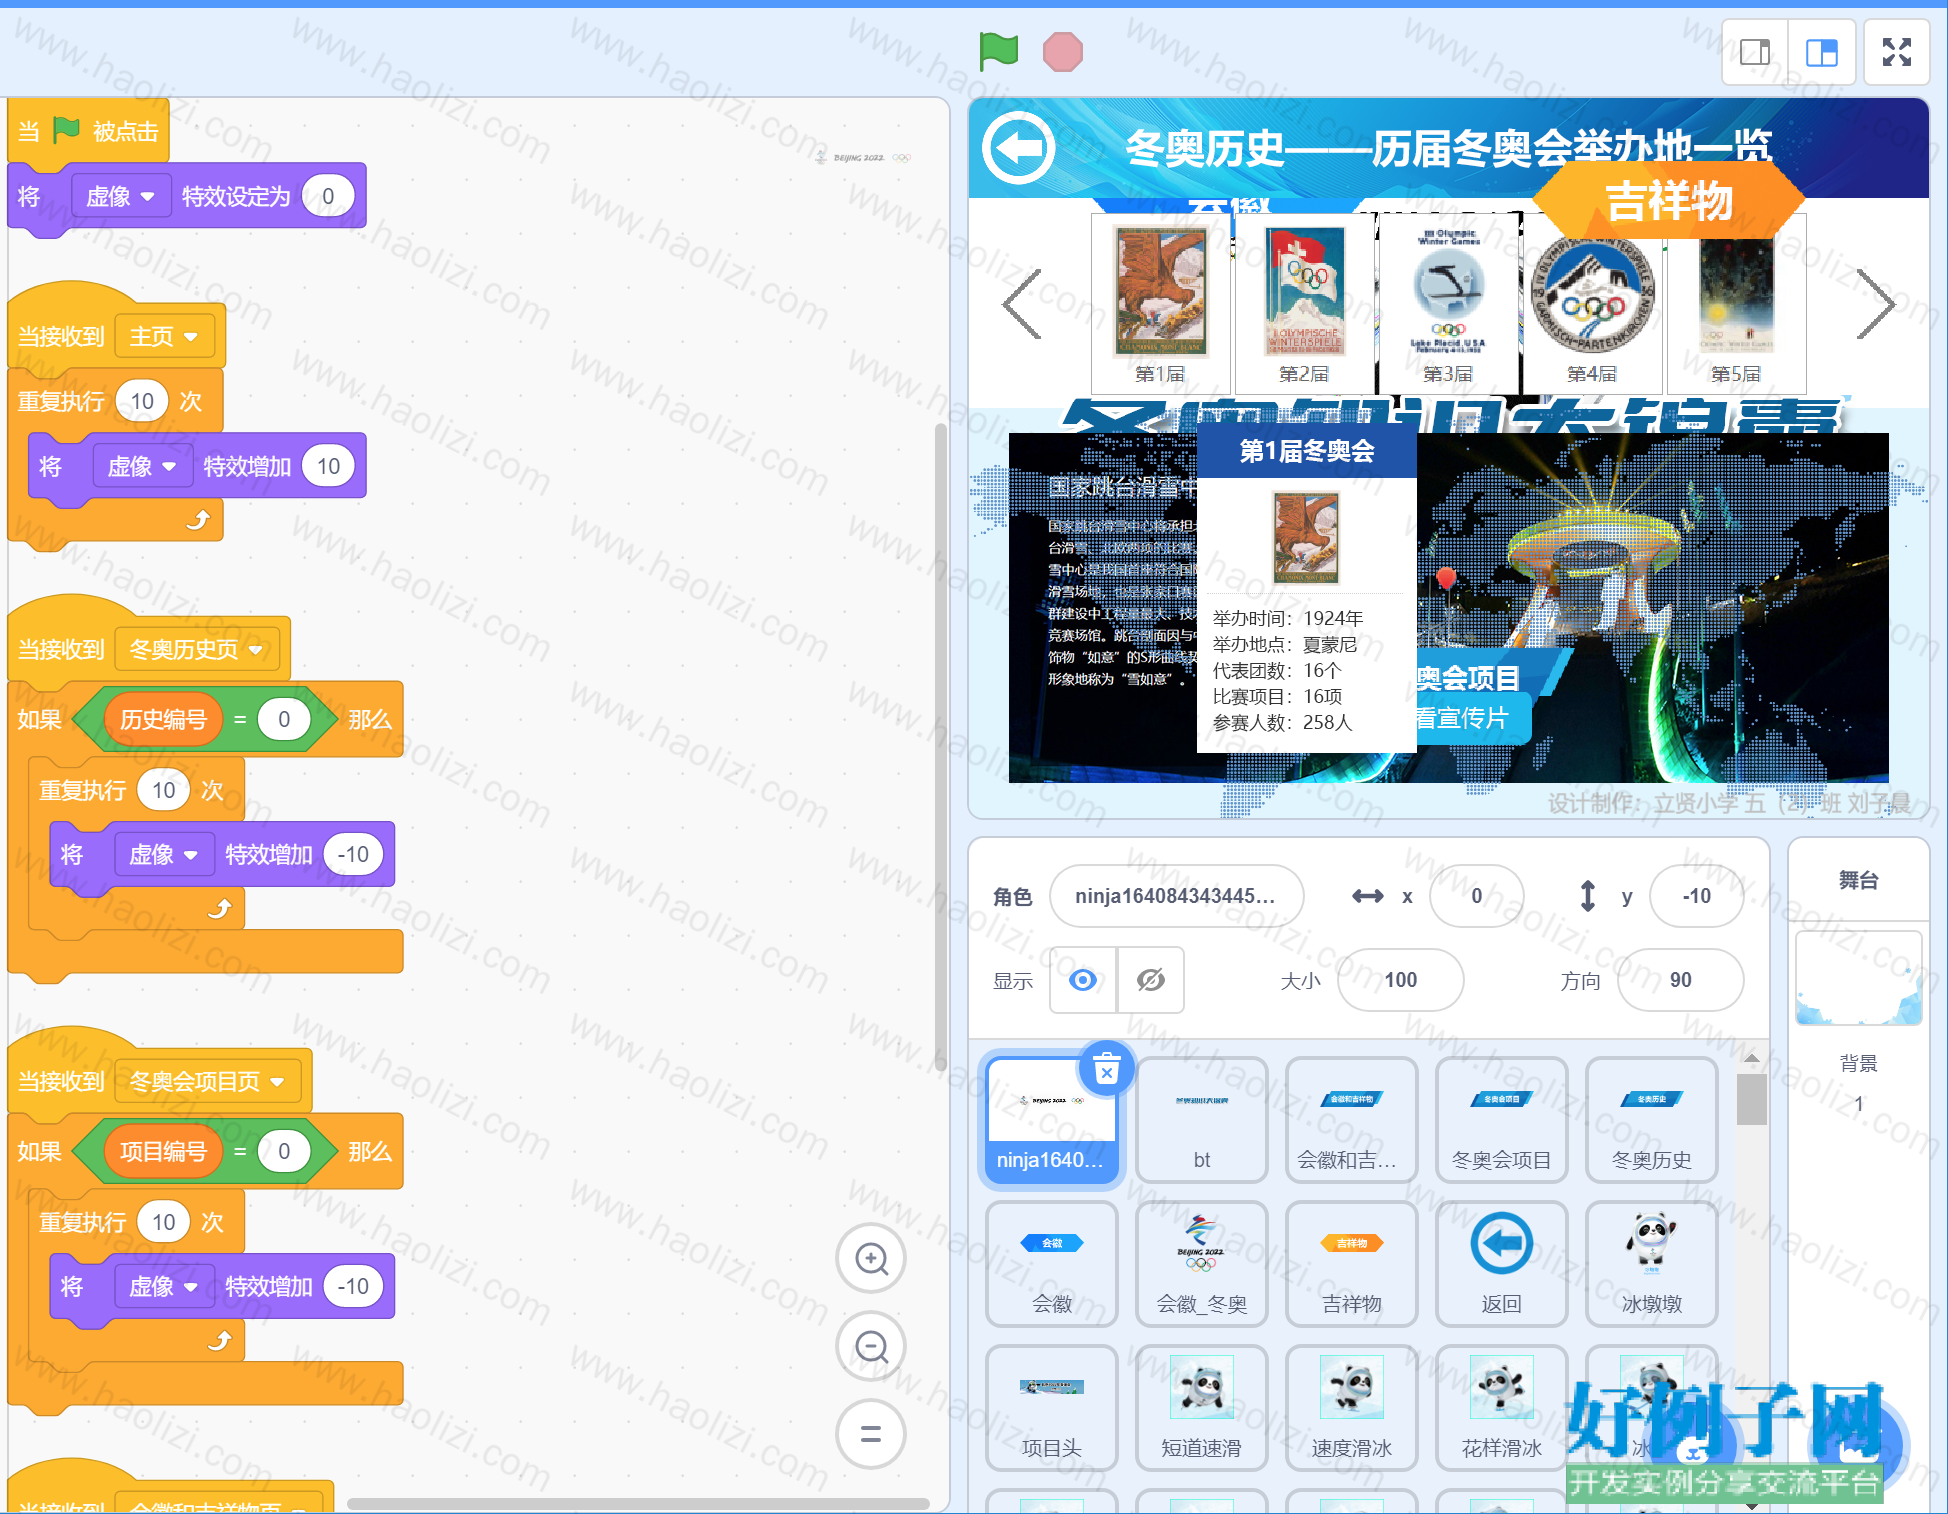Edit repeat count under 主页 hat block

pyautogui.click(x=142, y=401)
